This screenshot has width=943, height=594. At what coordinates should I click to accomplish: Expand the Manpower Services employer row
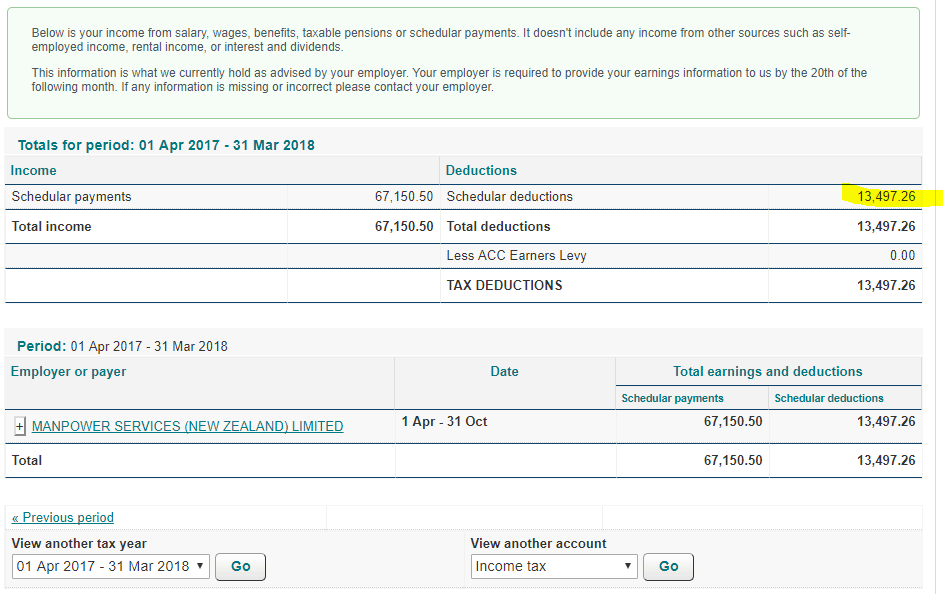tap(20, 426)
